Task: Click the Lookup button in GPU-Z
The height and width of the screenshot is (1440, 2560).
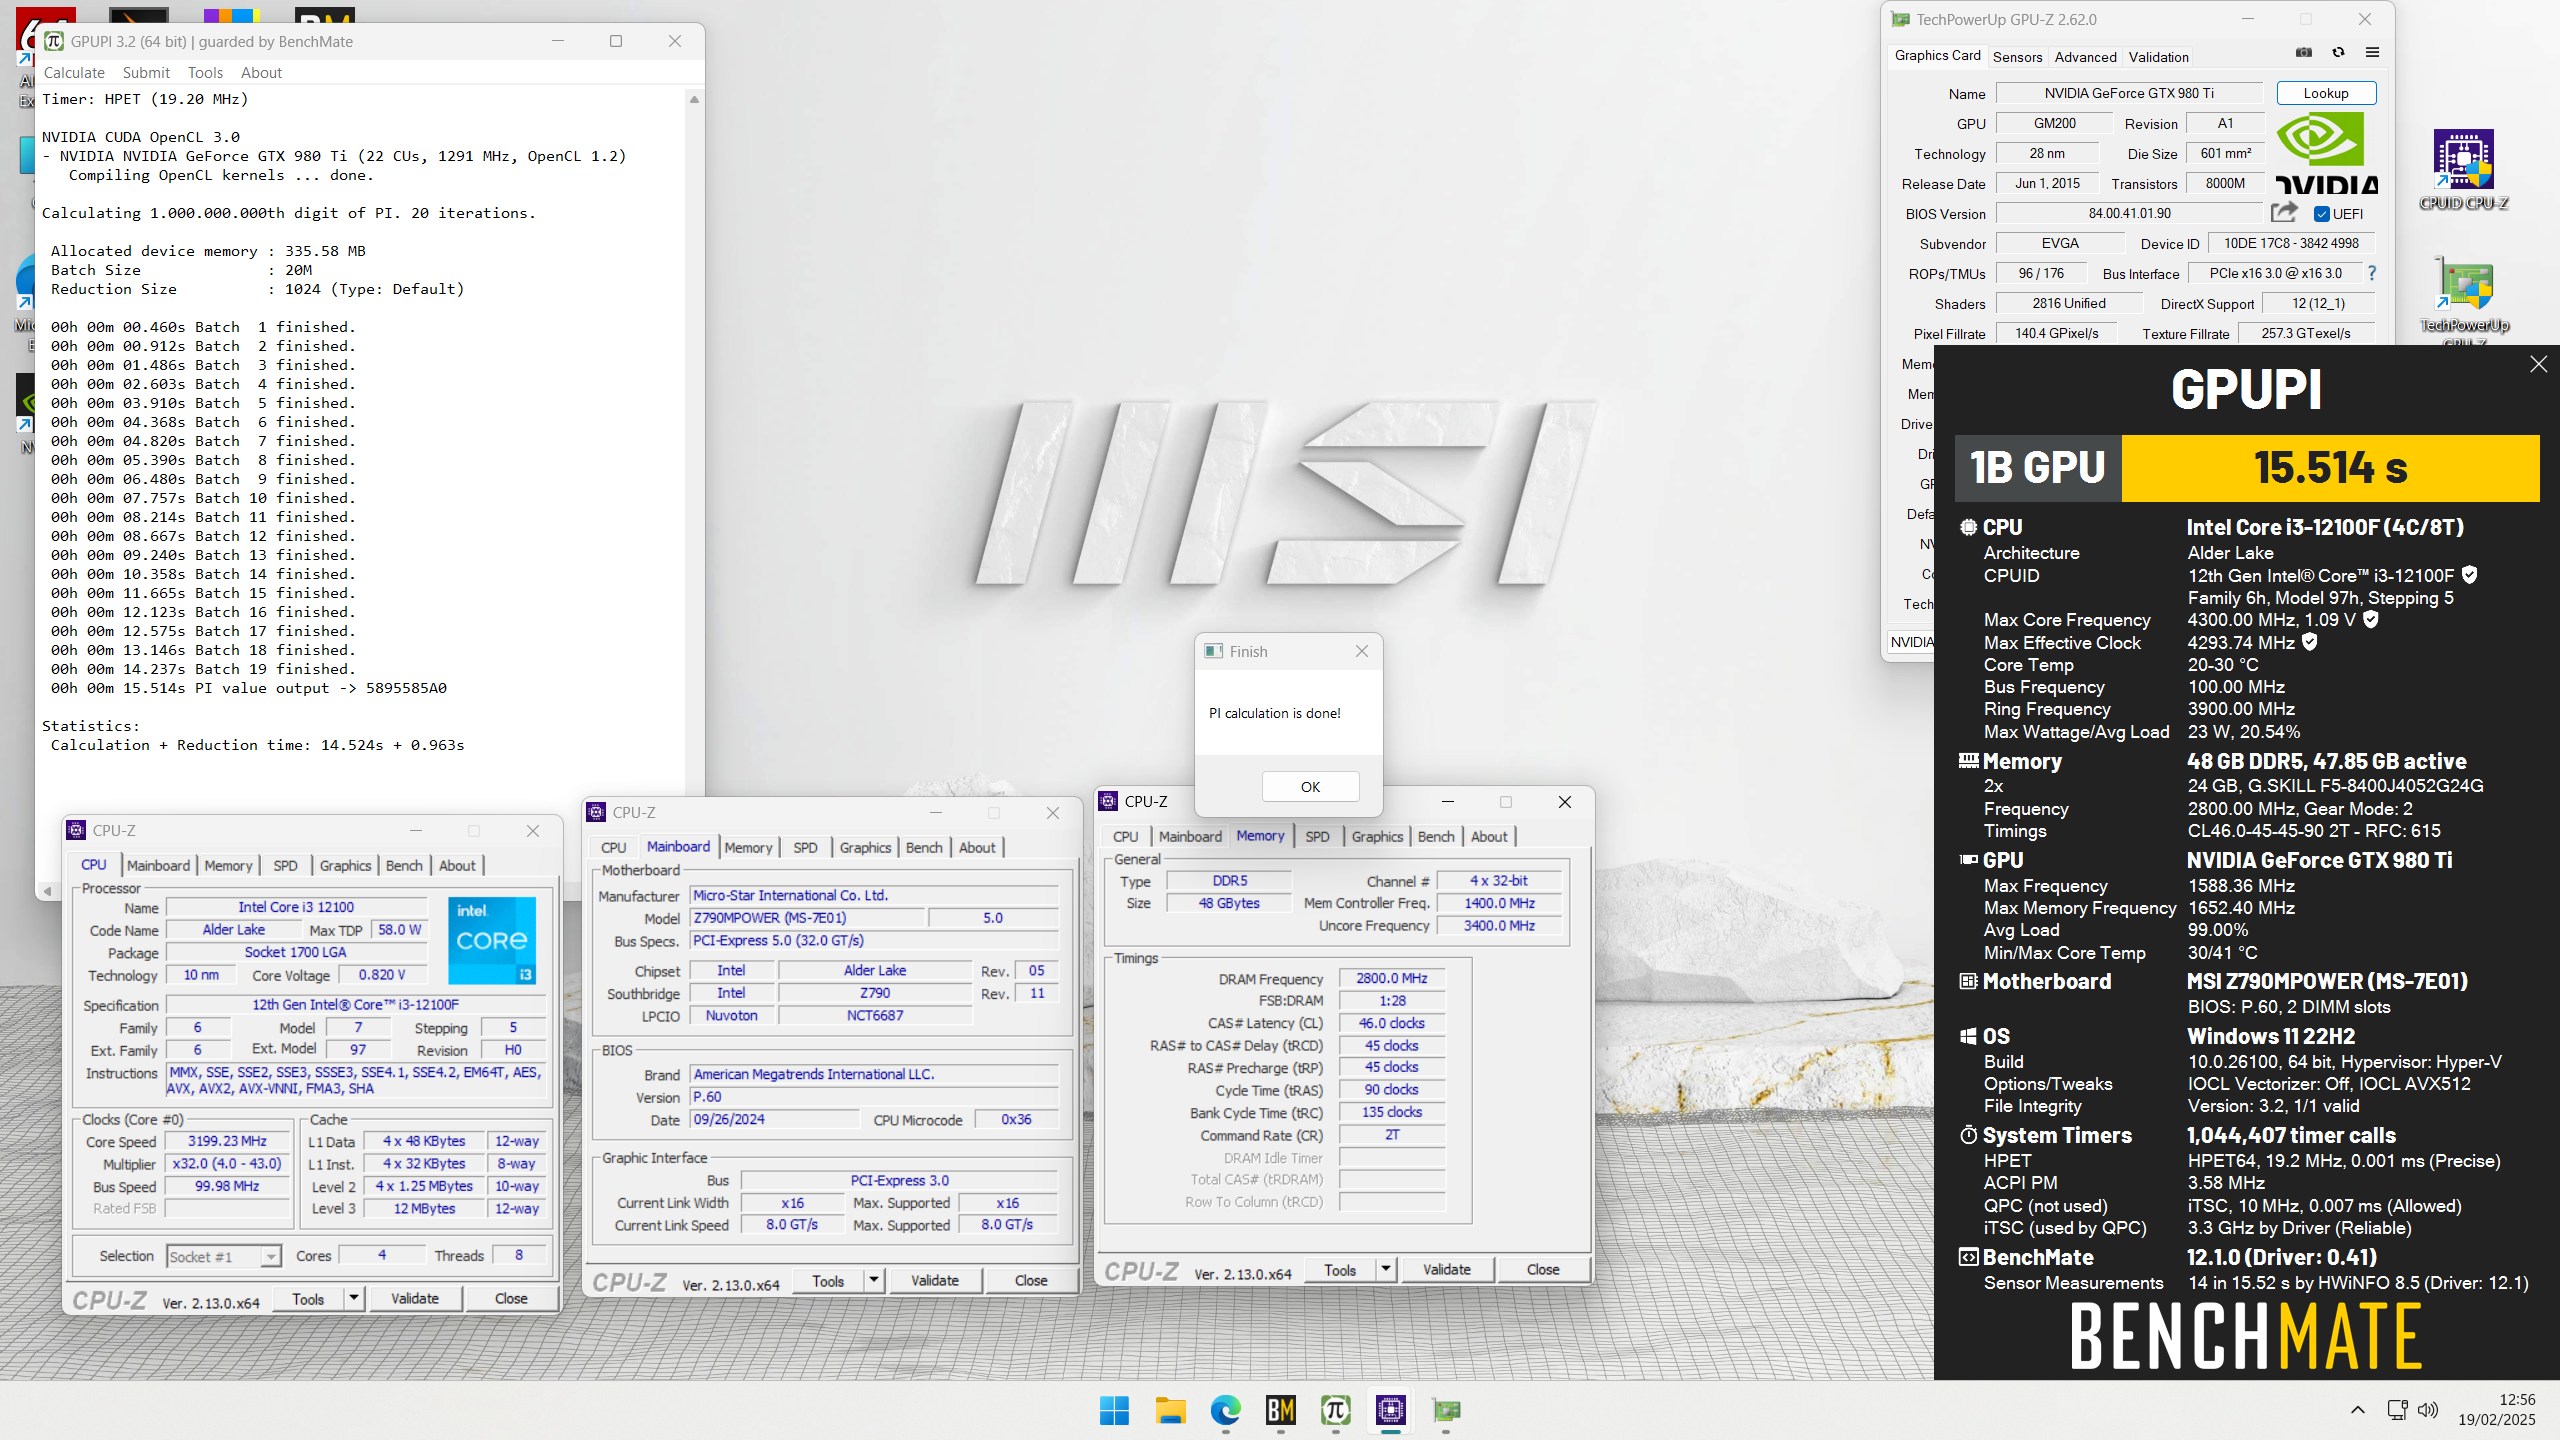Action: click(x=2326, y=93)
